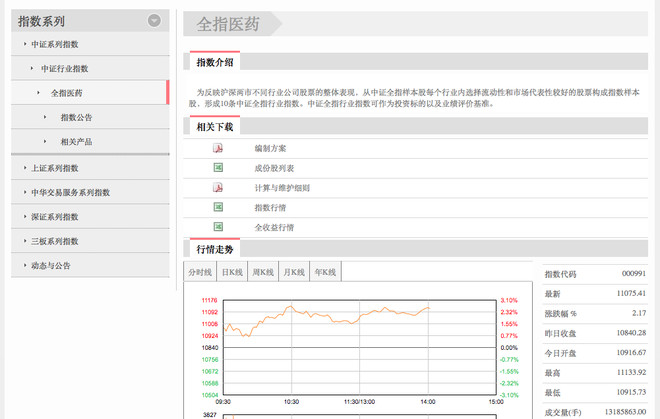Click the 昨日收盘 value 10840.28
The image size is (660, 419).
[x=631, y=333]
